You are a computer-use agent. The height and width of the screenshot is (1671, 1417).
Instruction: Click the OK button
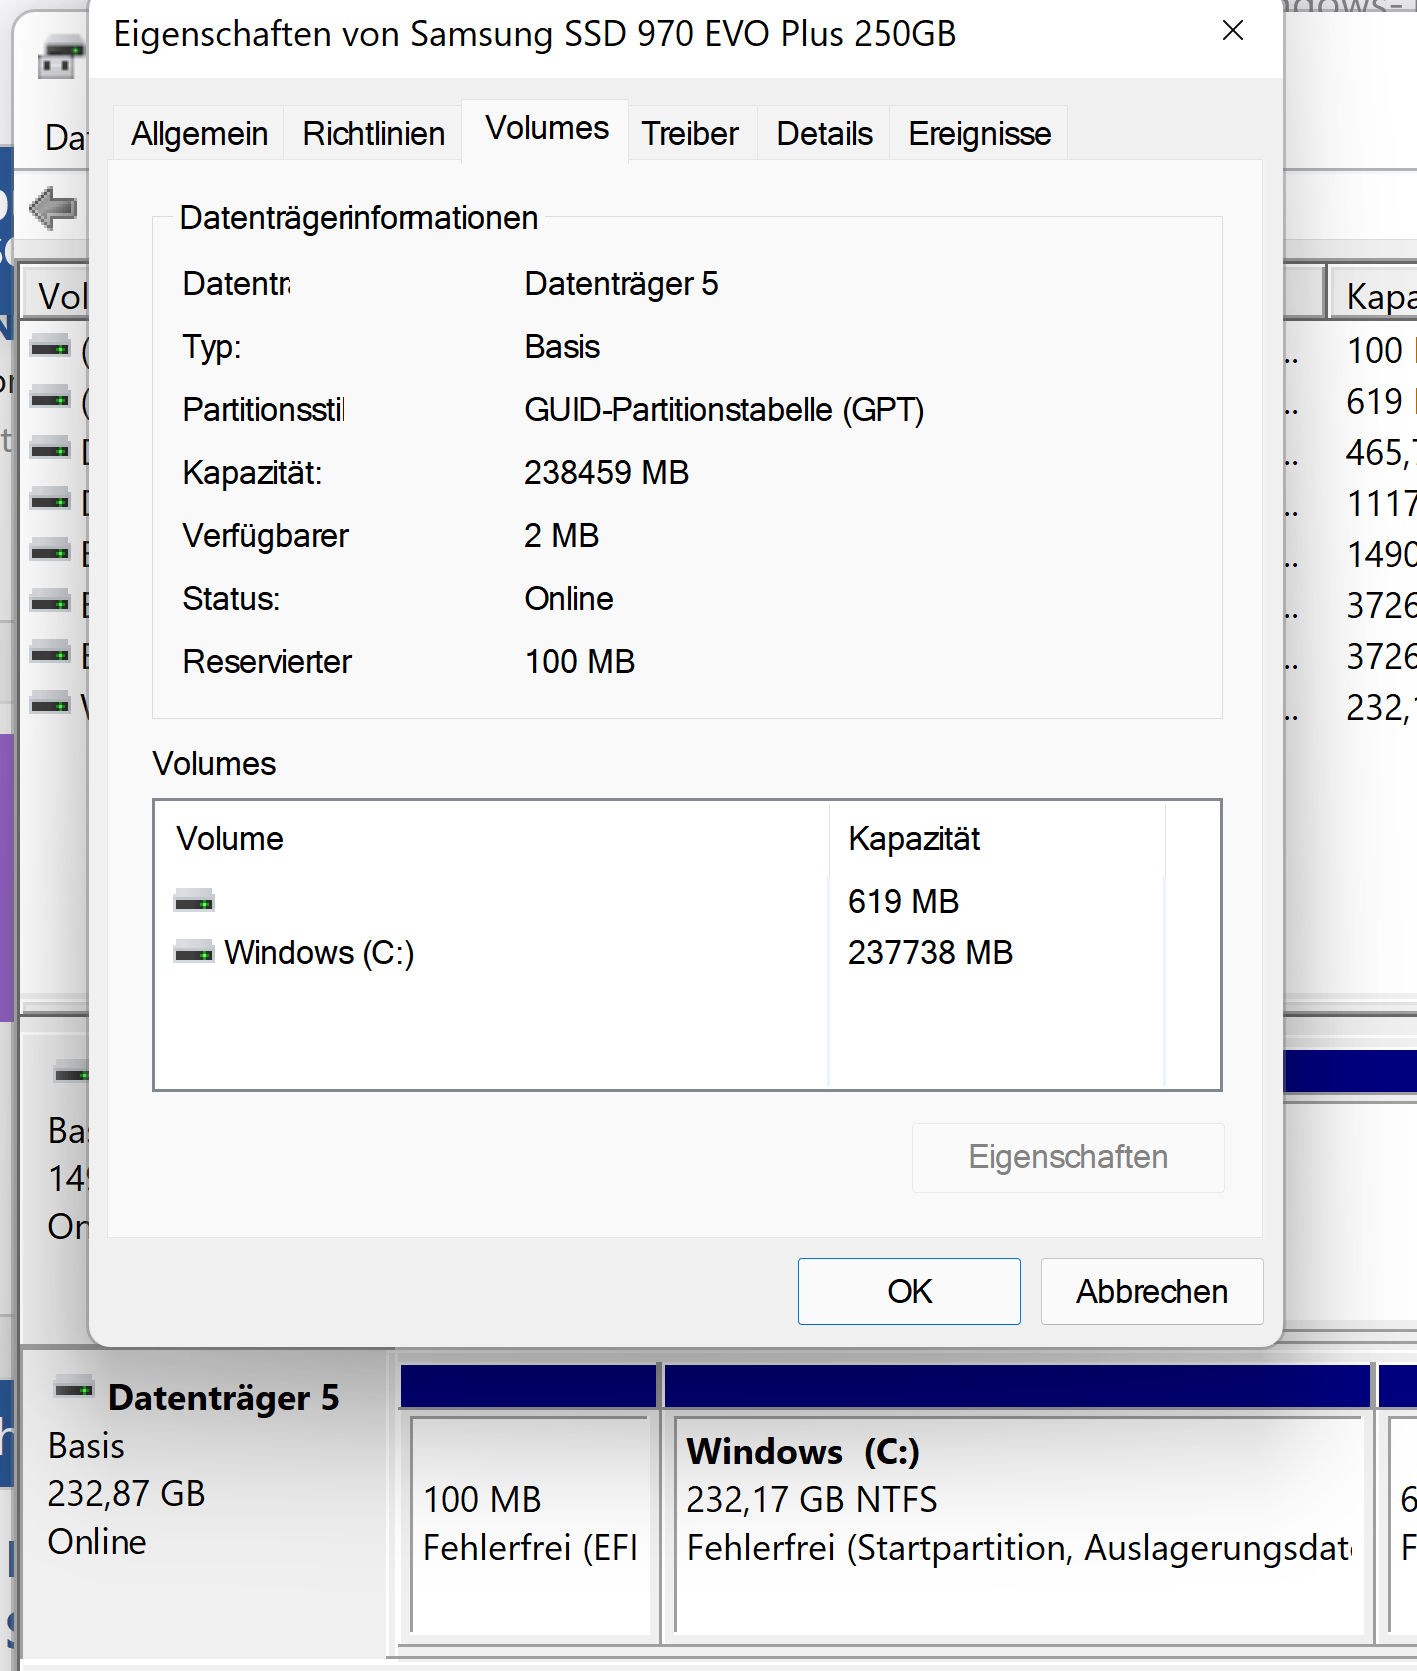point(909,1291)
